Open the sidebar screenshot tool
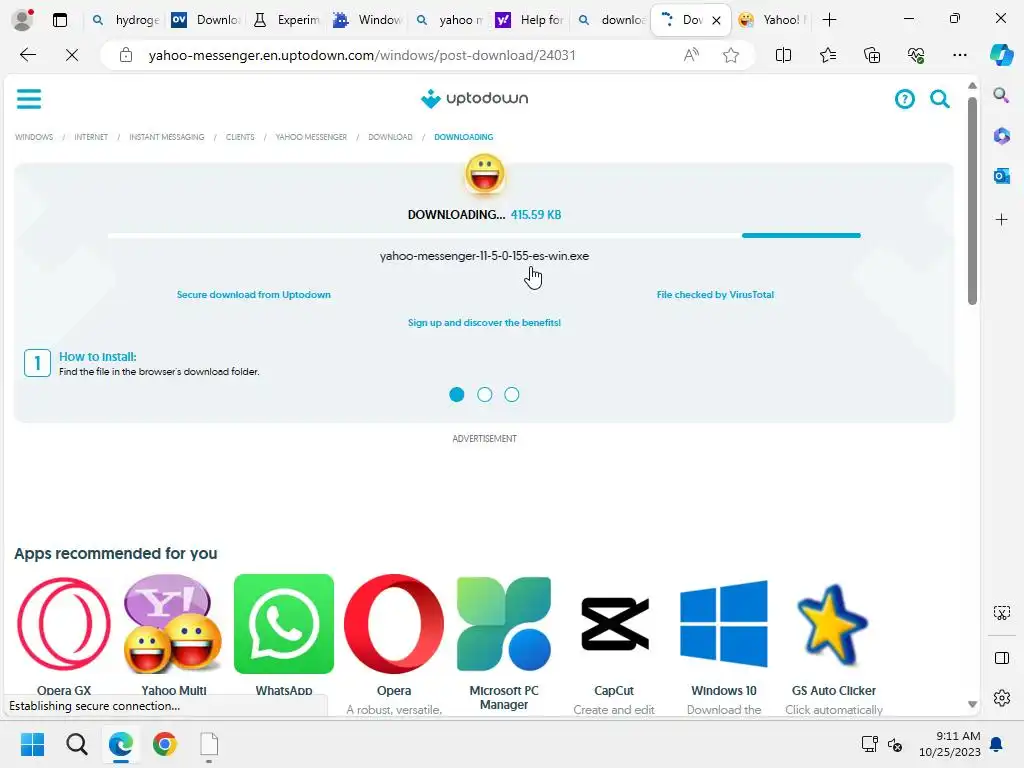This screenshot has height=768, width=1024. pos(1001,613)
